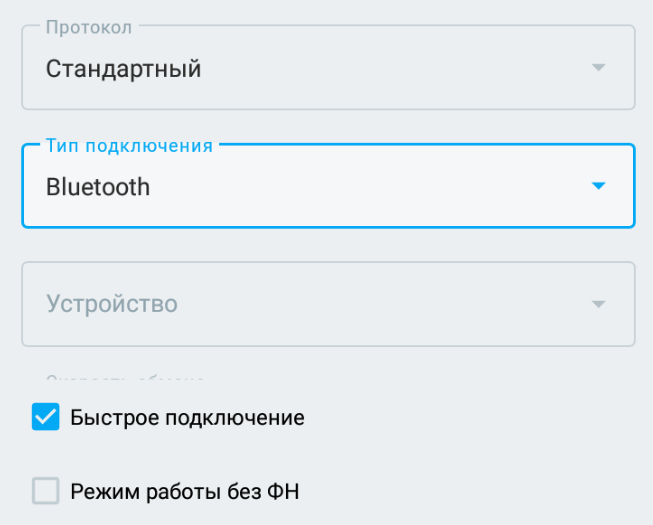The height and width of the screenshot is (525, 653).
Task: Click the partially hidden Скорость обмена label
Action: tap(125, 380)
